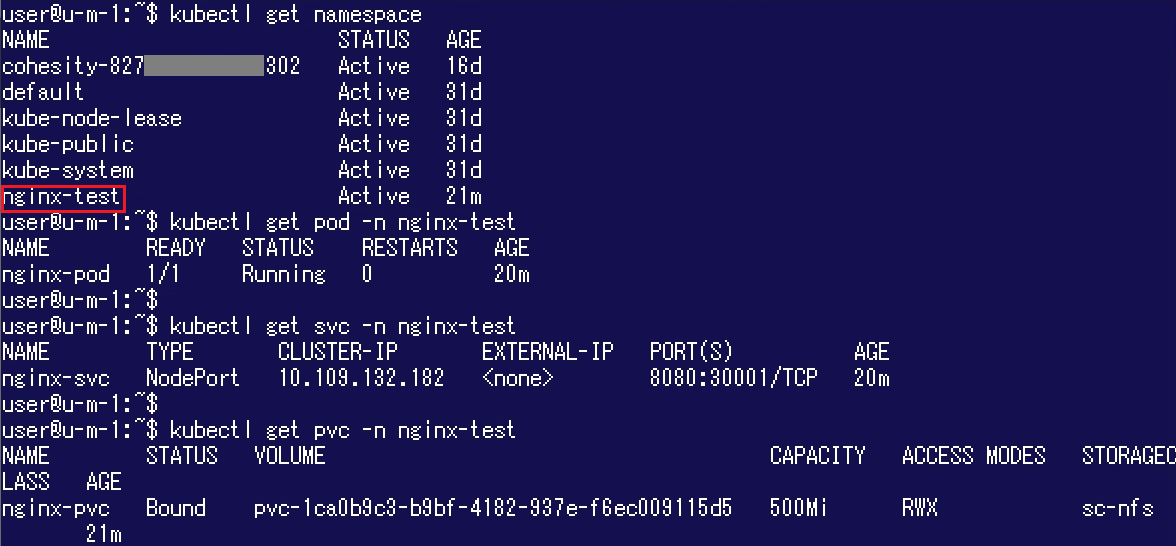The width and height of the screenshot is (1176, 546).
Task: Click the kube-public namespace row
Action: 242,144
